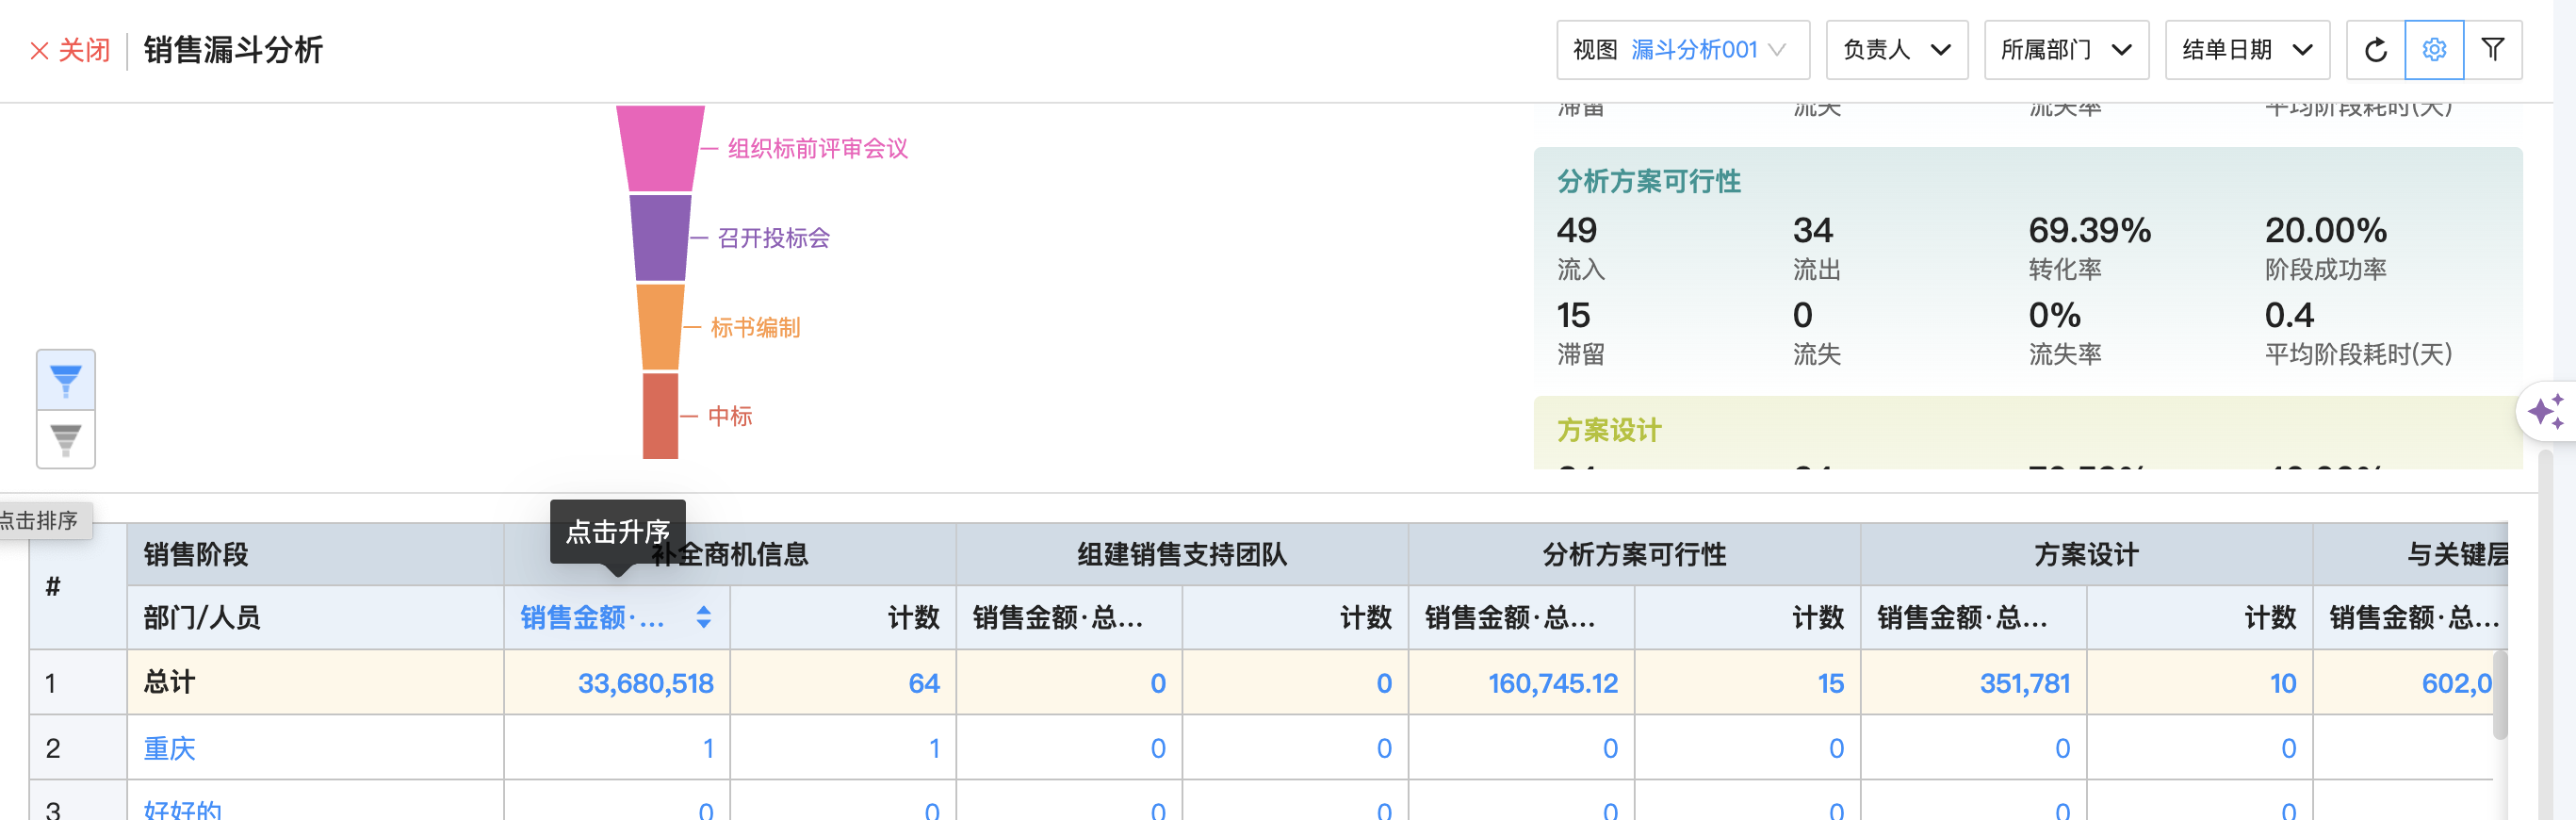Click the sort arrows on 销售金额 column

[704, 617]
